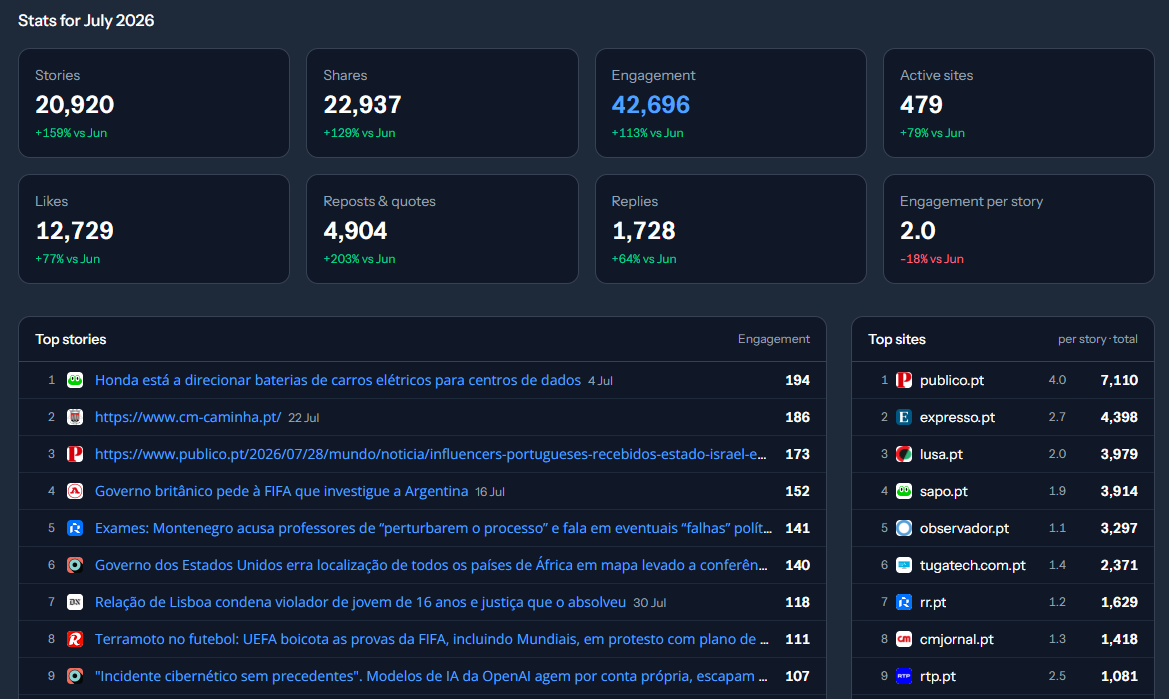
Task: Open expresso.pt in Top sites
Action: [957, 417]
